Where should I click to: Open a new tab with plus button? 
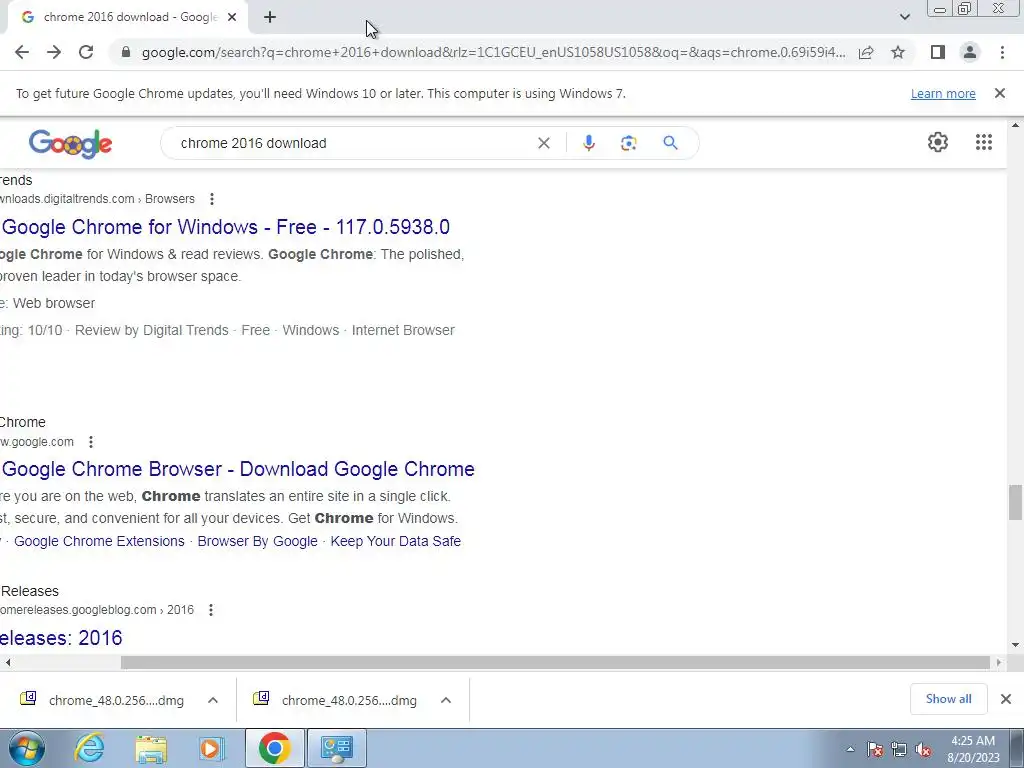(270, 17)
